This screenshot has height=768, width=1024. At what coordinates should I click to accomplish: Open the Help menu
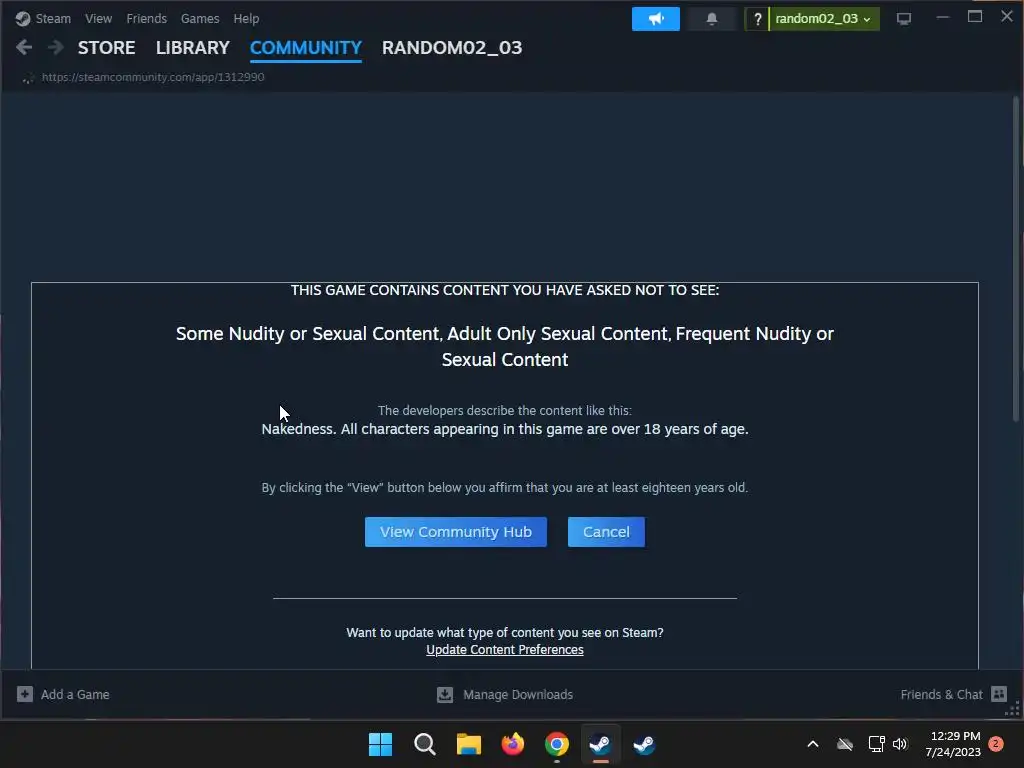246,19
